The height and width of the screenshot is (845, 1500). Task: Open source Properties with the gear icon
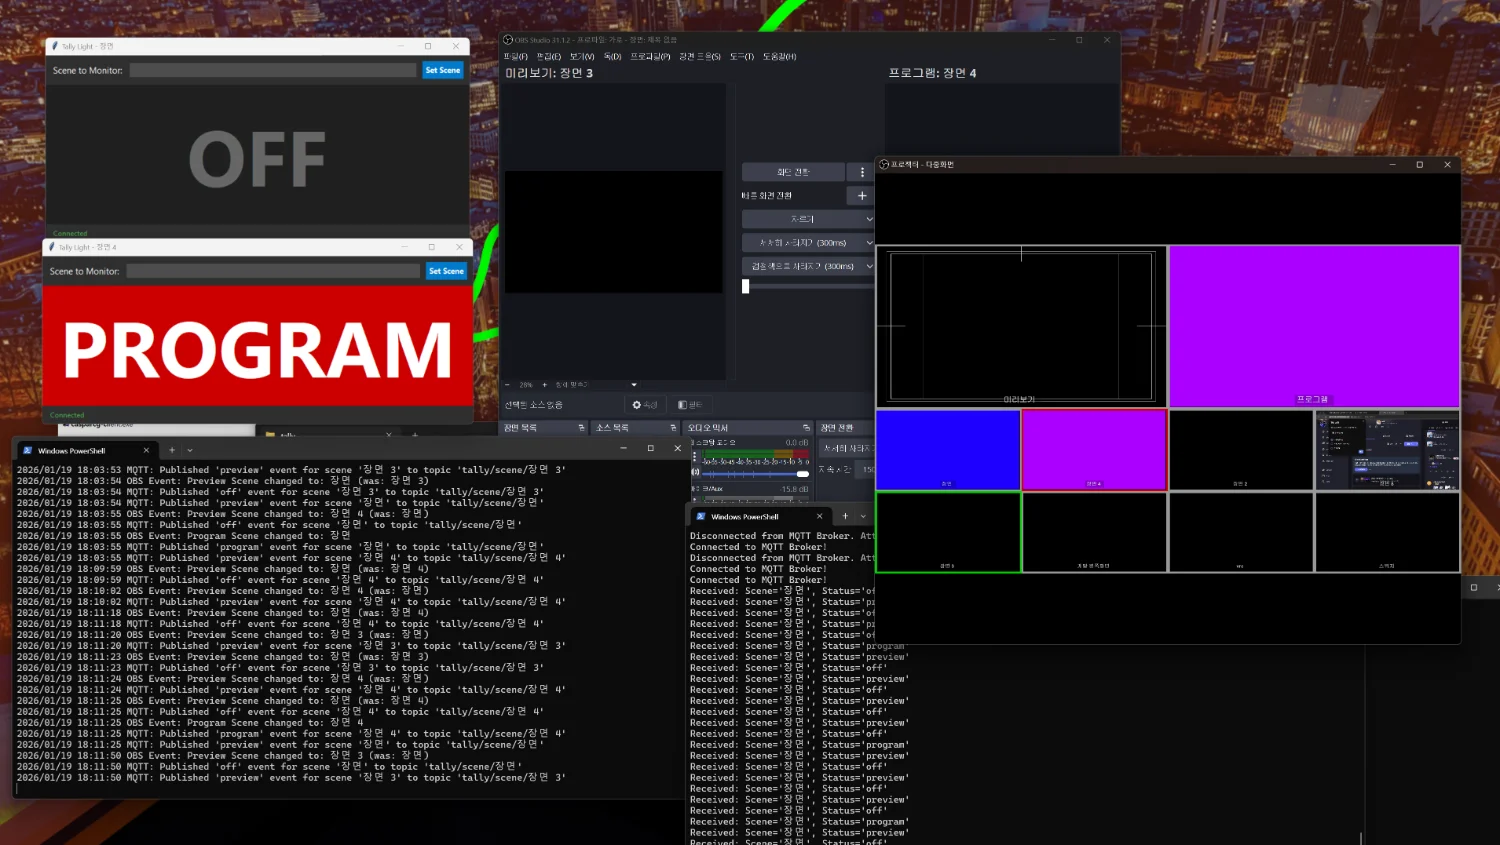(x=644, y=405)
